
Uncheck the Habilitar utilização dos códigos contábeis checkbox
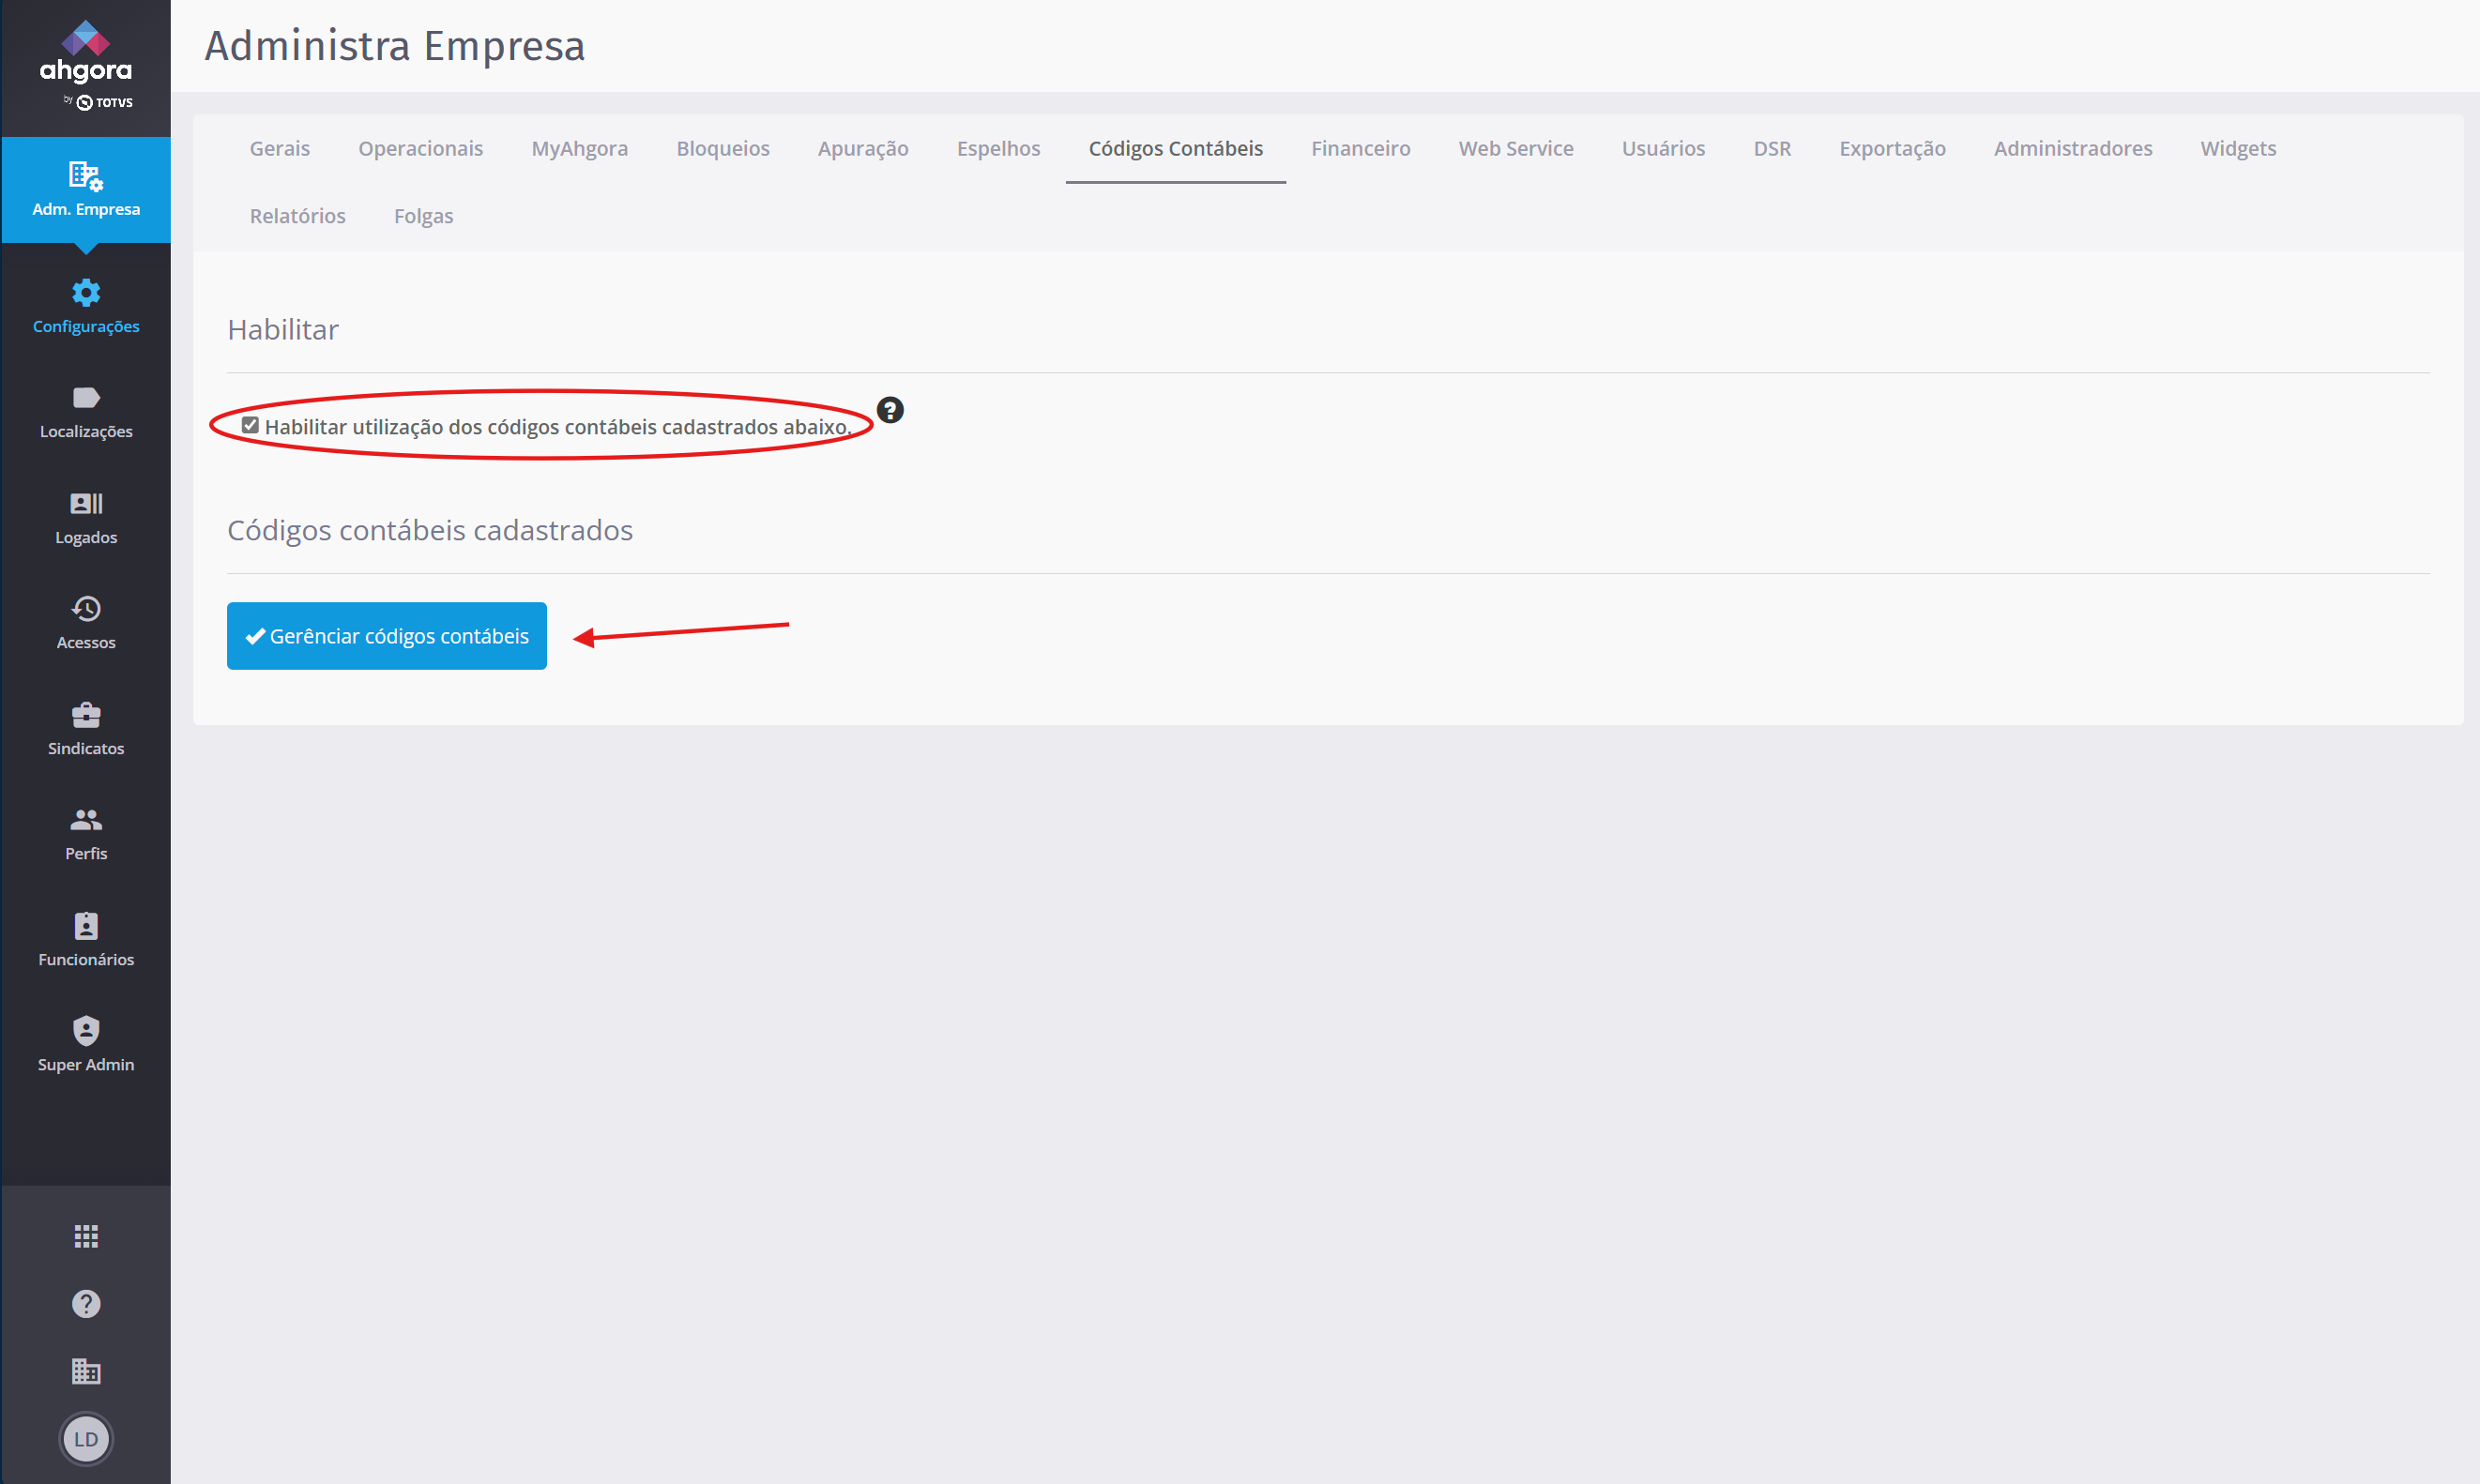pyautogui.click(x=250, y=426)
